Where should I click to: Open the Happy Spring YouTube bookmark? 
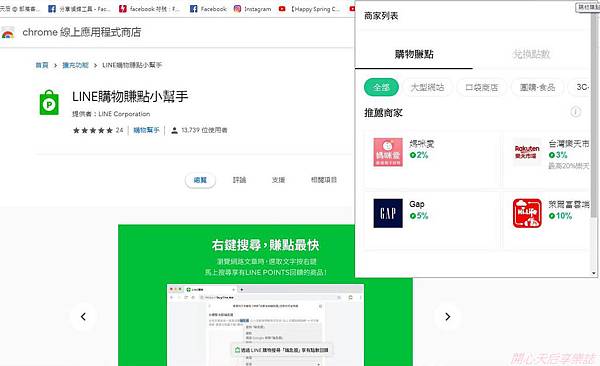pos(309,8)
